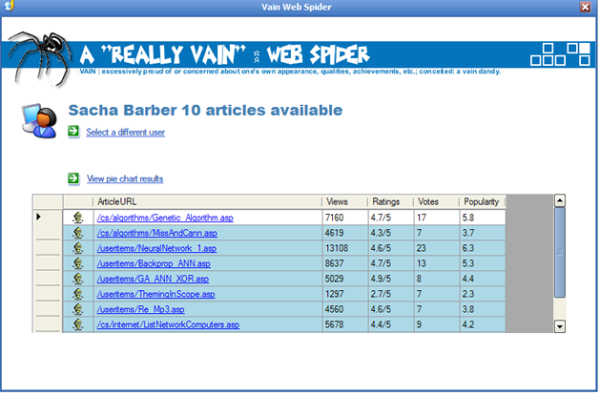Click the green arrow beside View pie chart results
The width and height of the screenshot is (600, 395).
pyautogui.click(x=73, y=178)
